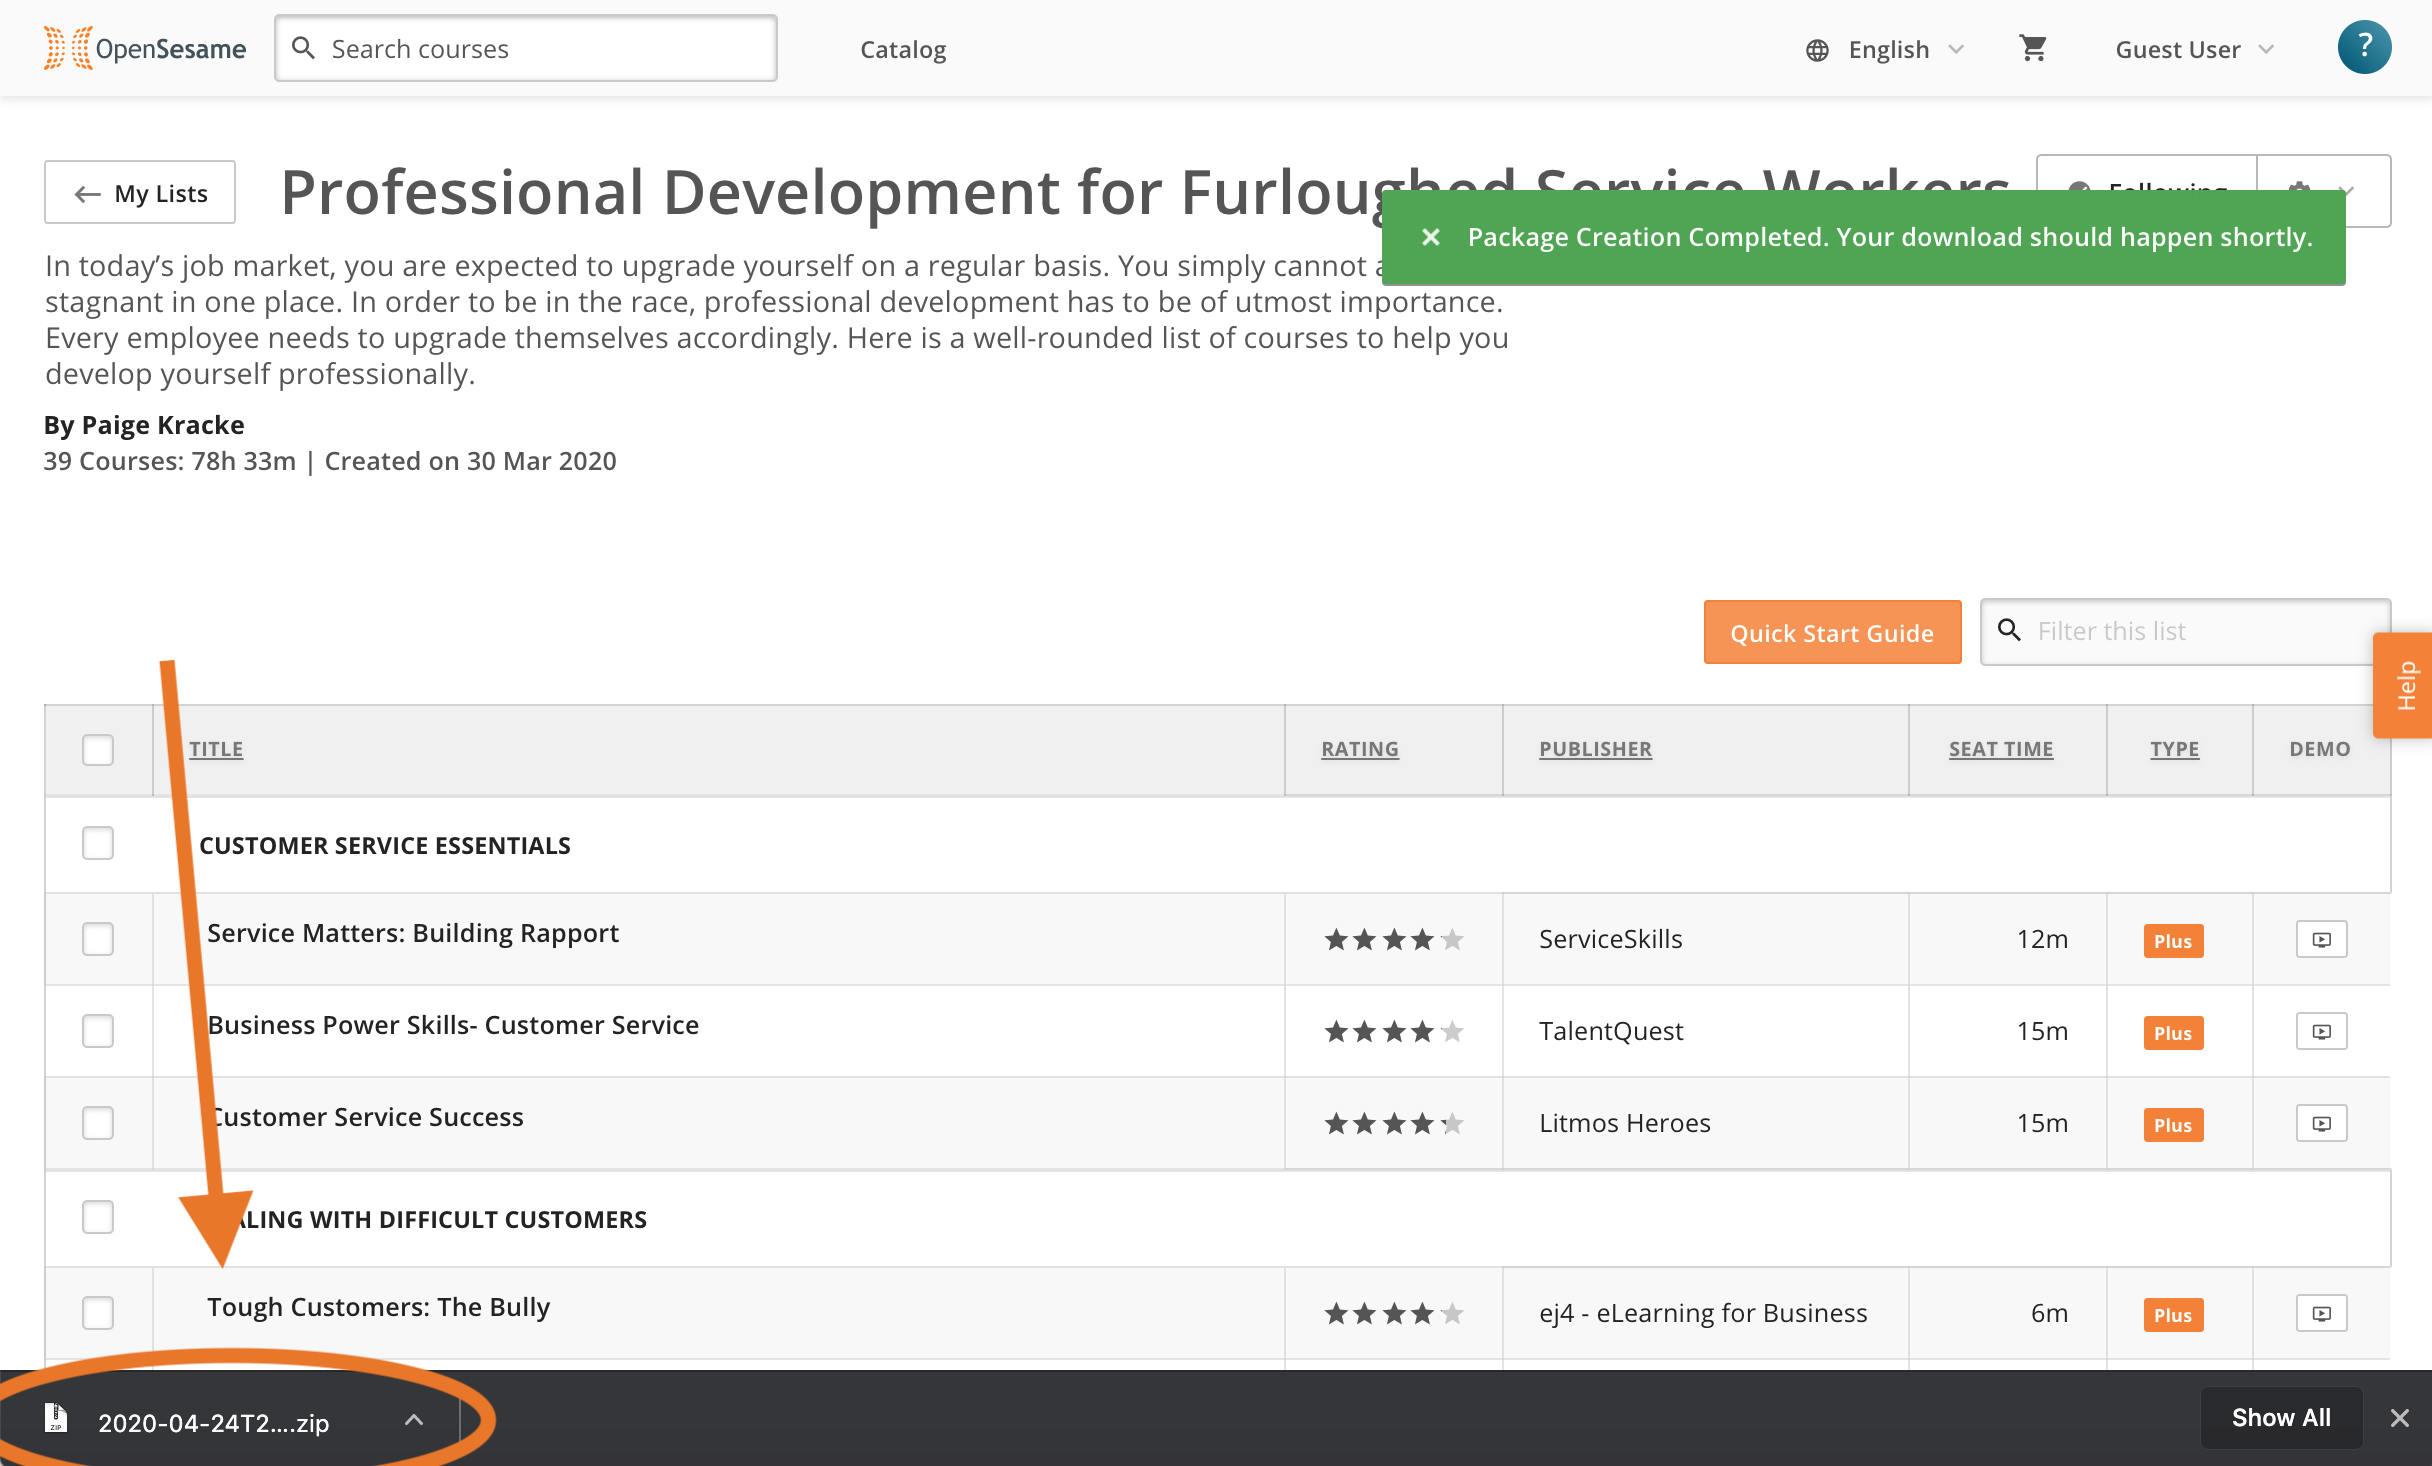Image resolution: width=2432 pixels, height=1466 pixels.
Task: Sort the list by Publisher
Action: (1595, 749)
